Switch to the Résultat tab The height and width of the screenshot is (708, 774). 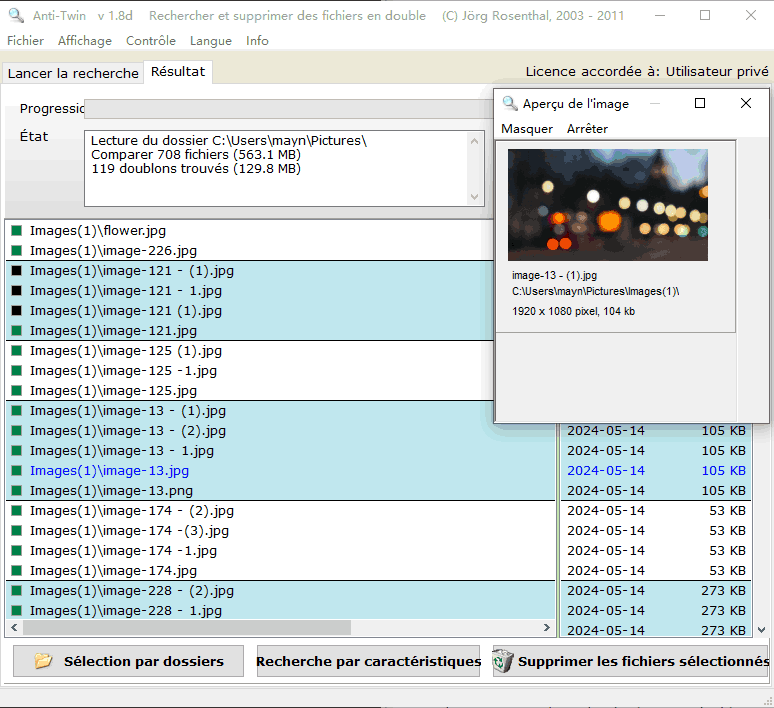[x=178, y=72]
